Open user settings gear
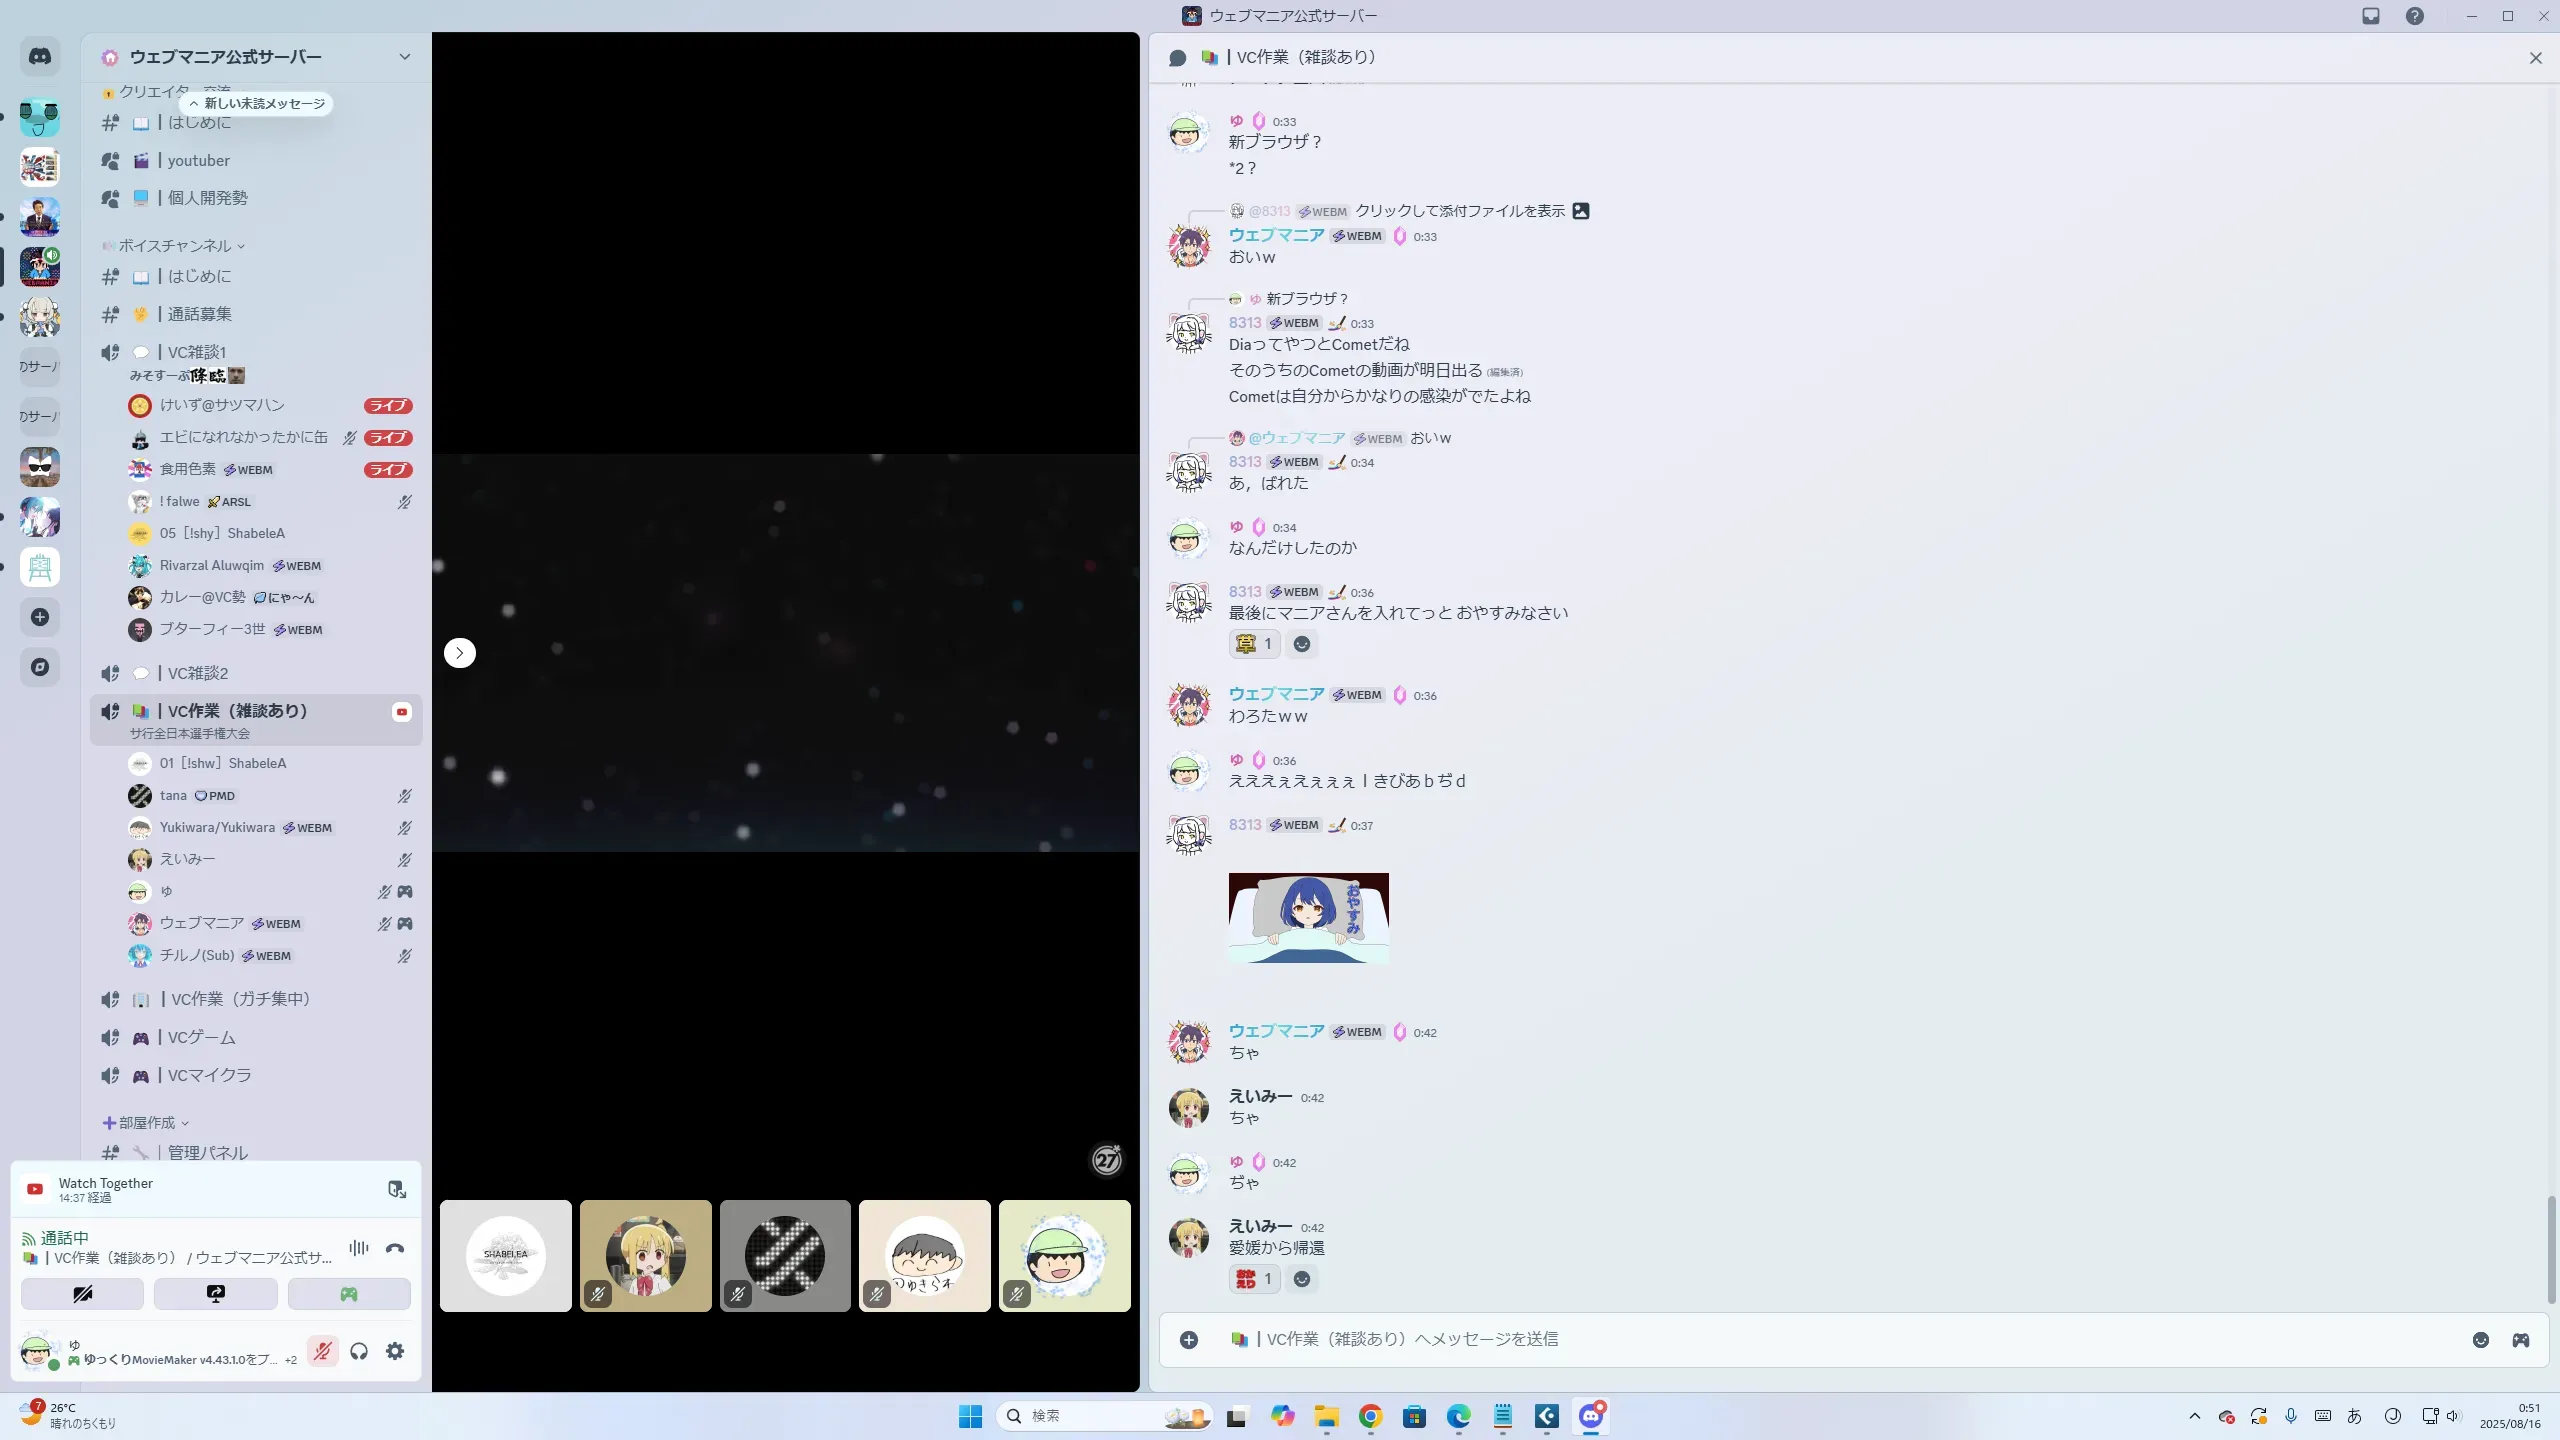The height and width of the screenshot is (1440, 2560). click(x=395, y=1351)
